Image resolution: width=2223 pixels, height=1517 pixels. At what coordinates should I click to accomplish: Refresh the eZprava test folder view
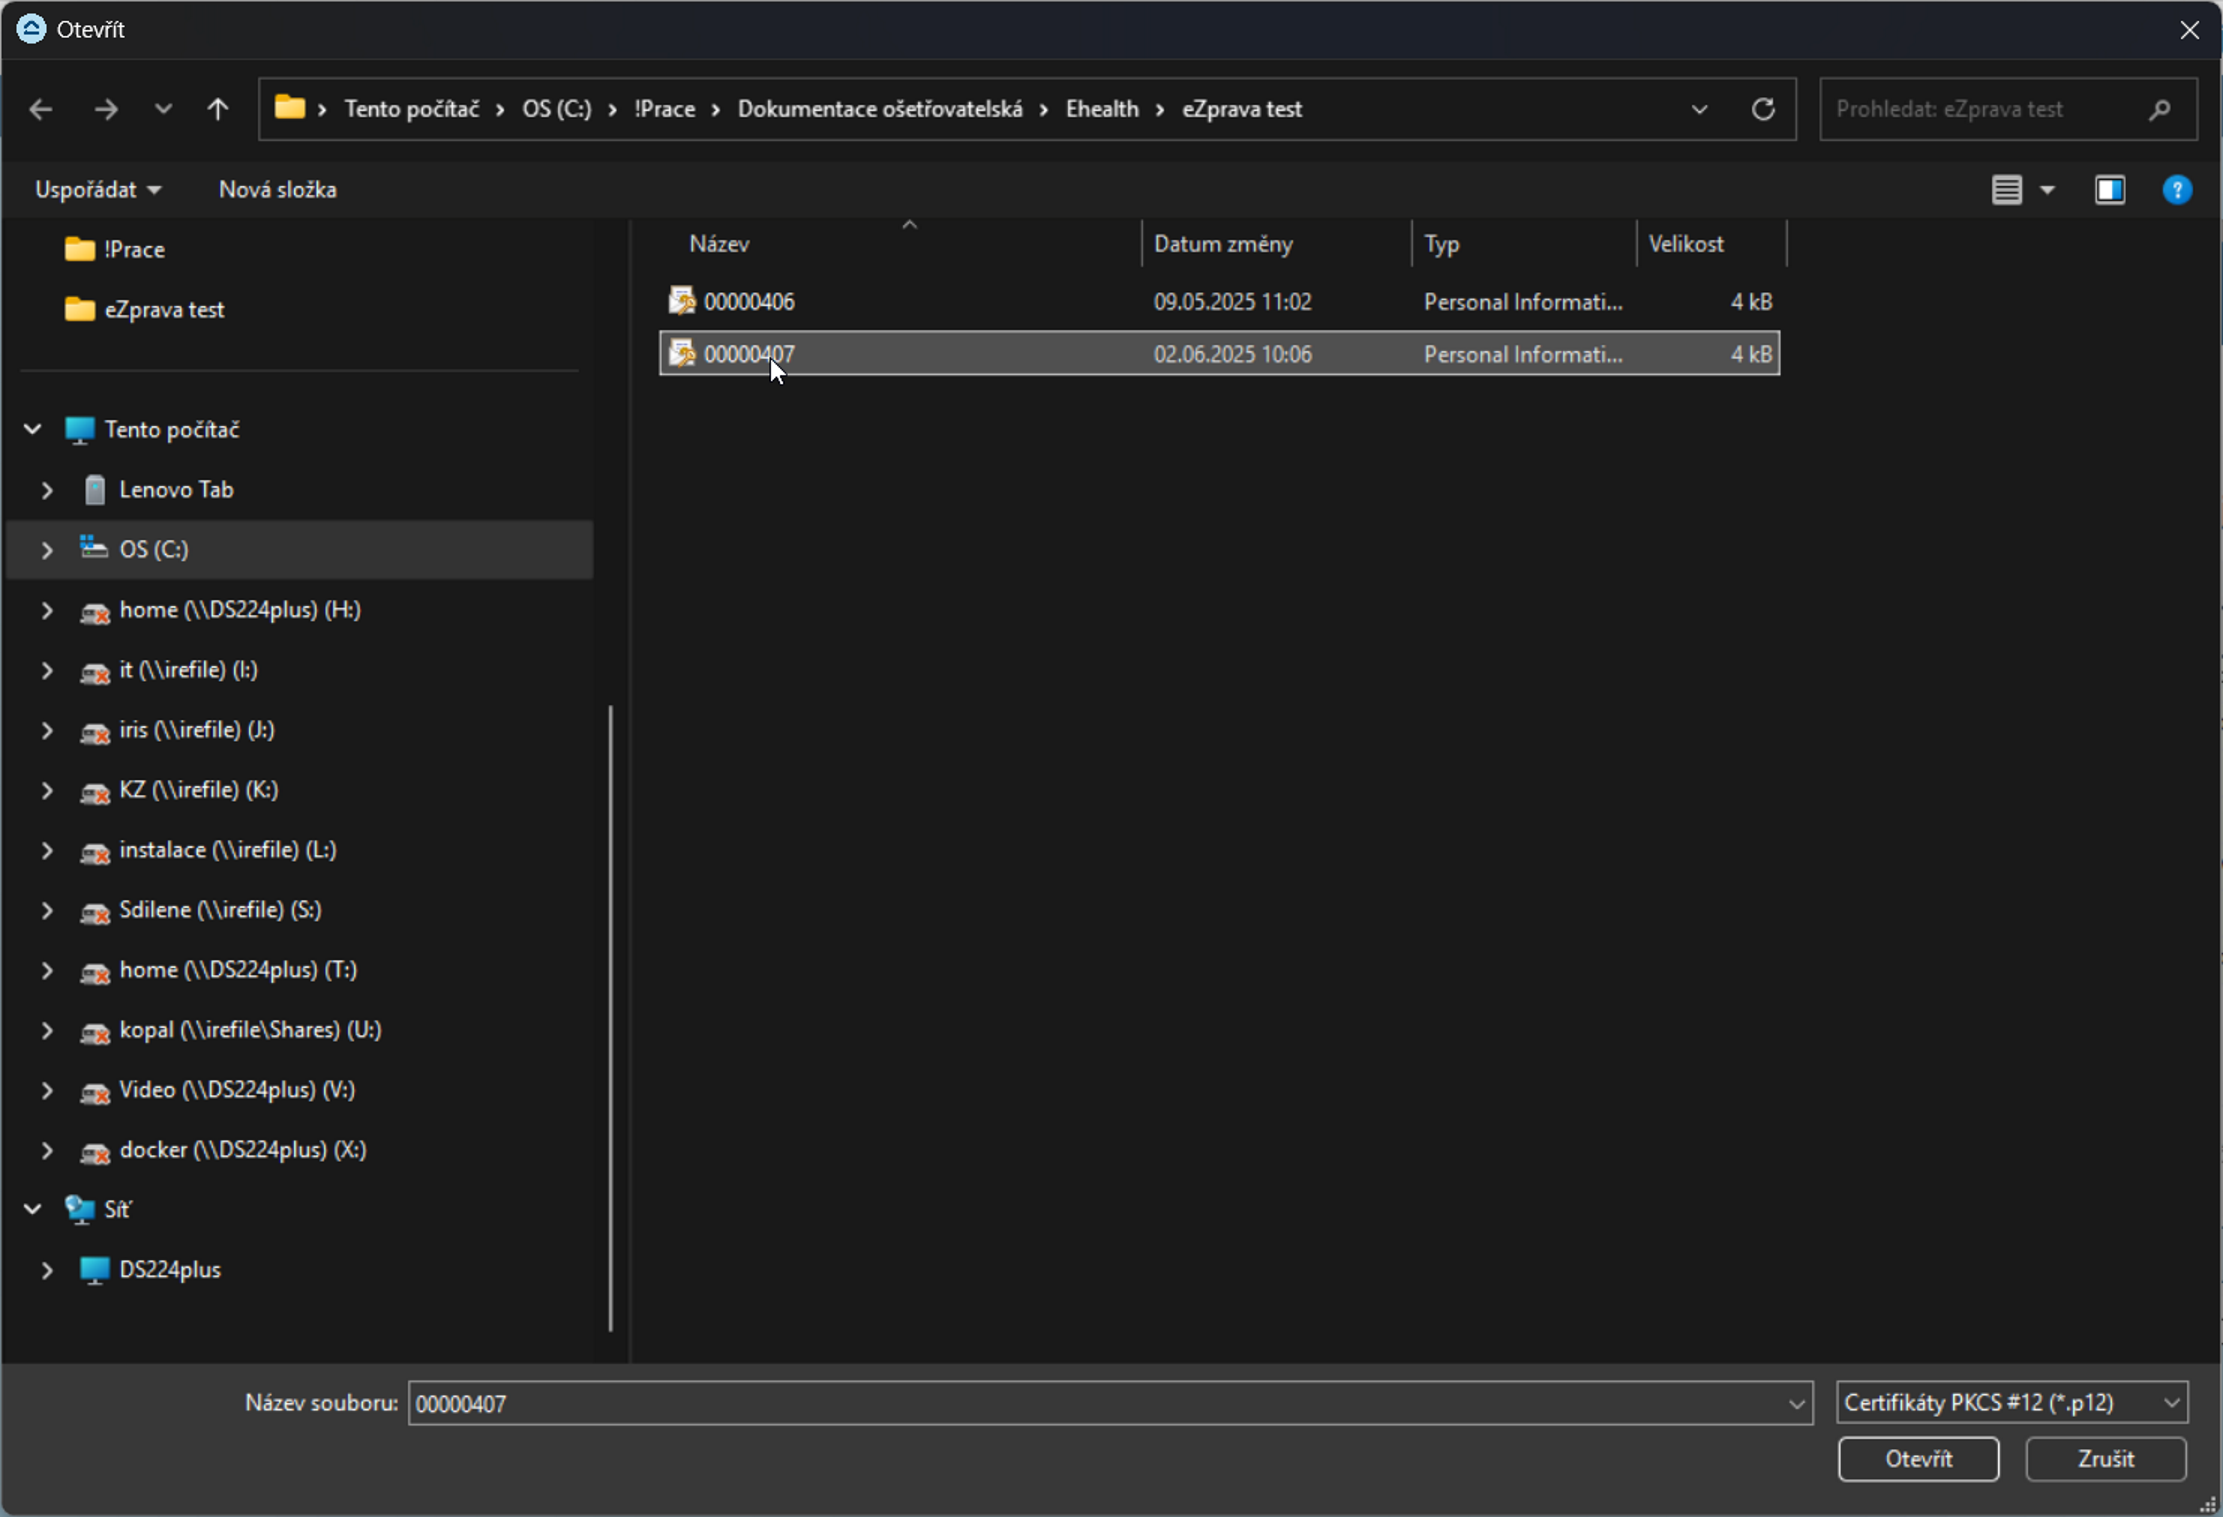click(1763, 109)
